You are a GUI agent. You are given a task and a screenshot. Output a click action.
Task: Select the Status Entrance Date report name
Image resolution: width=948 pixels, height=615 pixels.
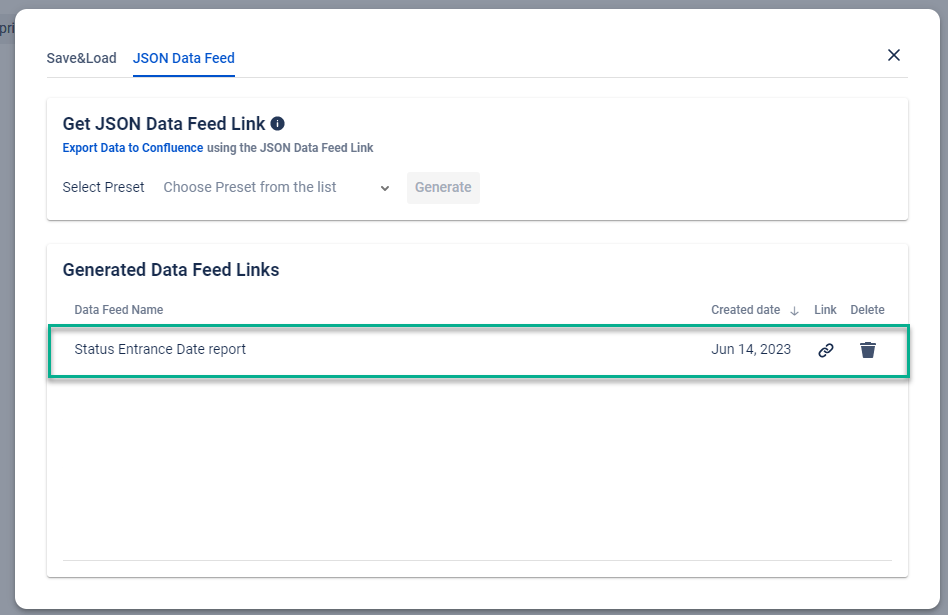coord(160,349)
